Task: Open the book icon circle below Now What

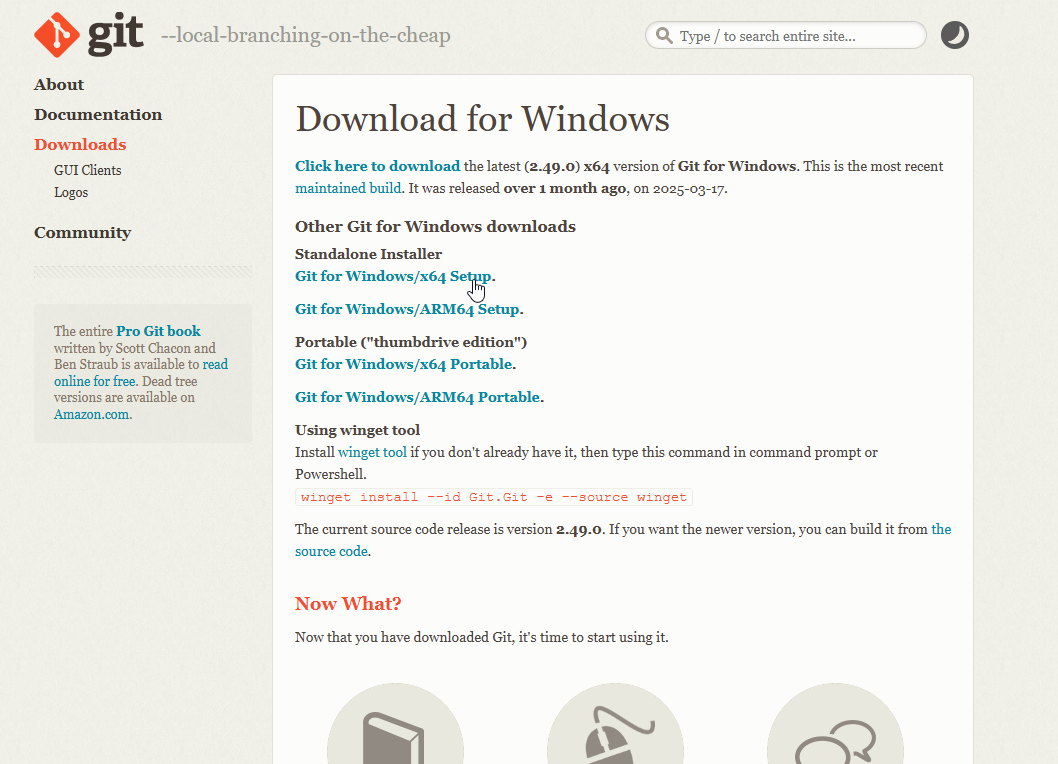Action: pyautogui.click(x=395, y=724)
